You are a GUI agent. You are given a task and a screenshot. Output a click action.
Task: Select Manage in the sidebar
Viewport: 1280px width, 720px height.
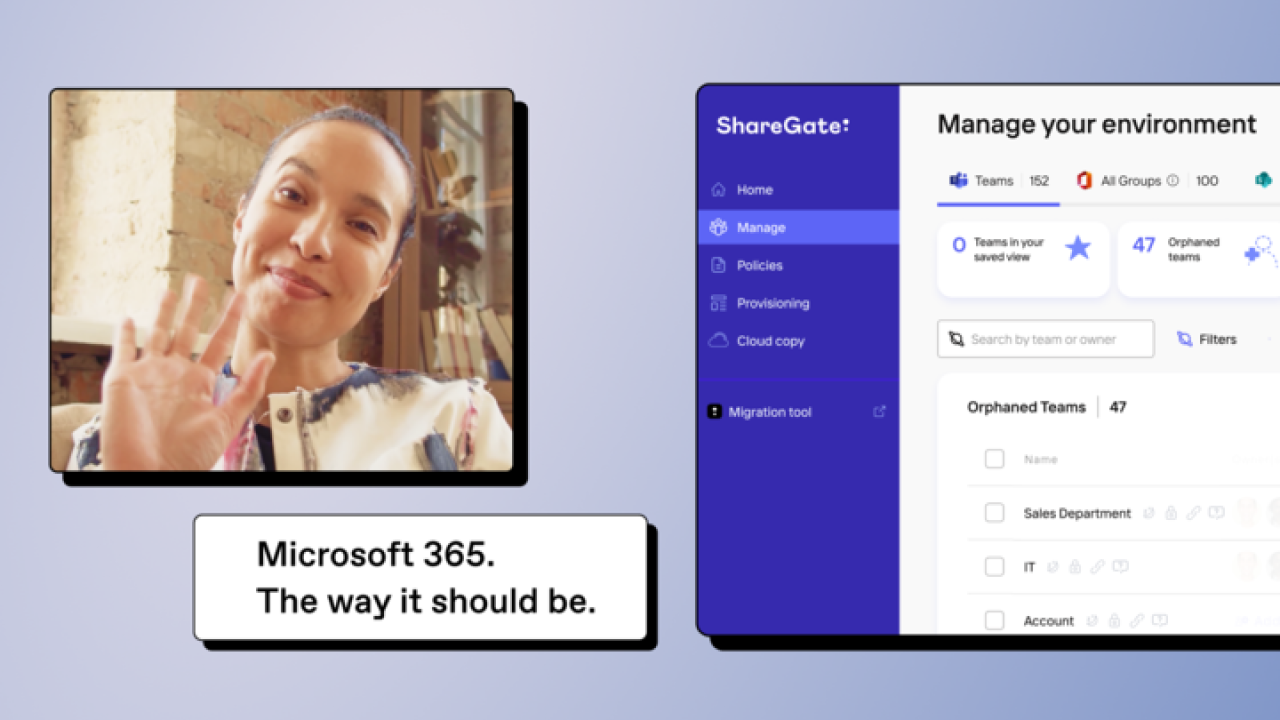[x=798, y=227]
